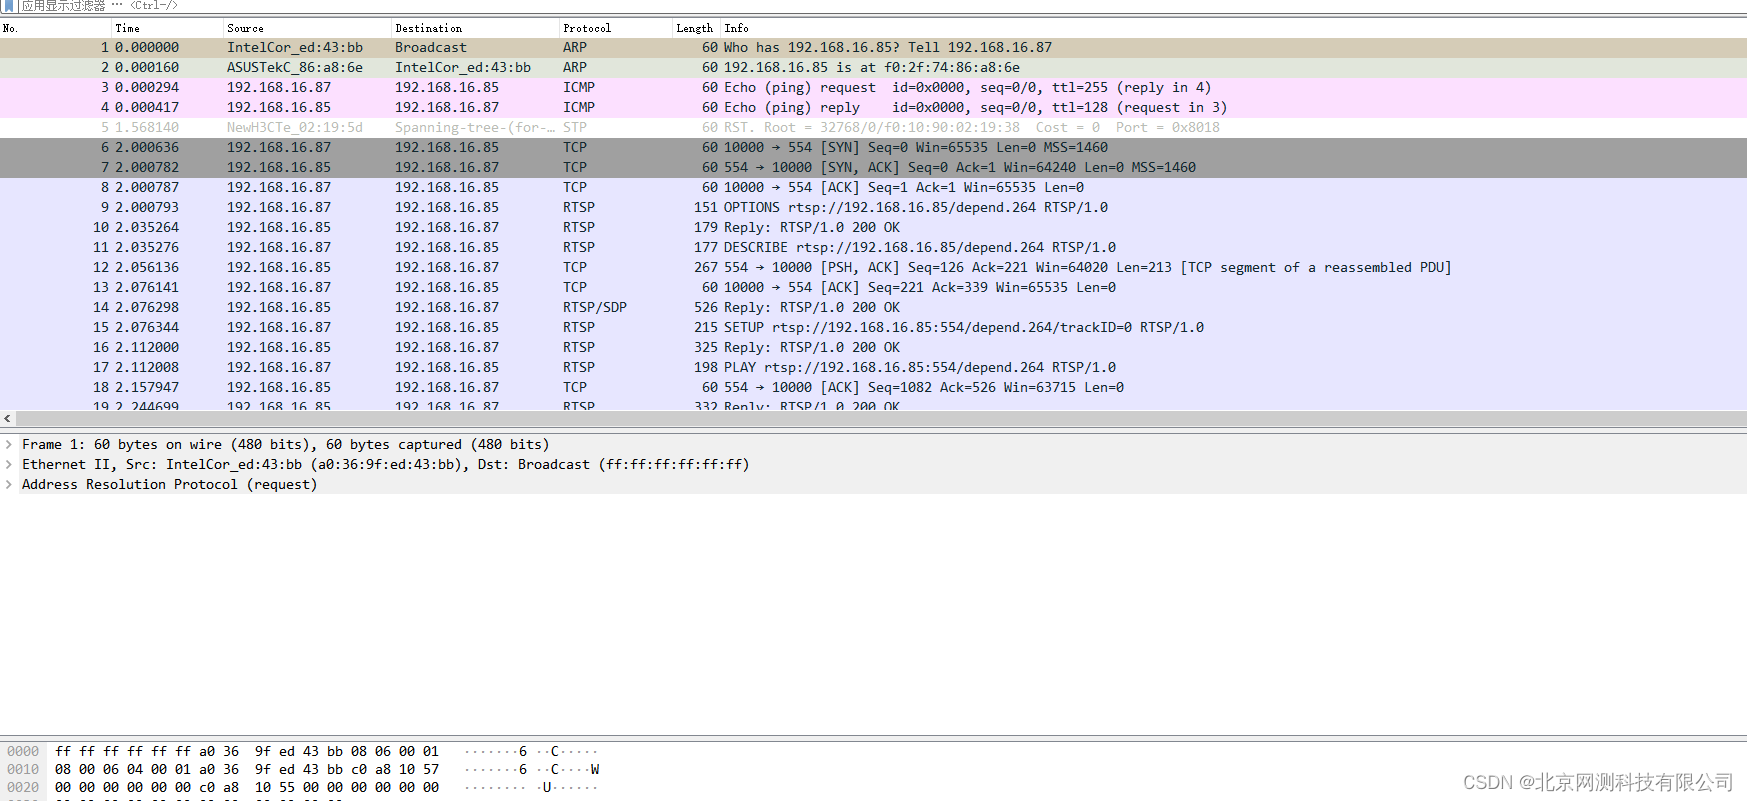Viewport: 1747px width, 801px height.
Task: Click into the display filter input field
Action: click(880, 6)
